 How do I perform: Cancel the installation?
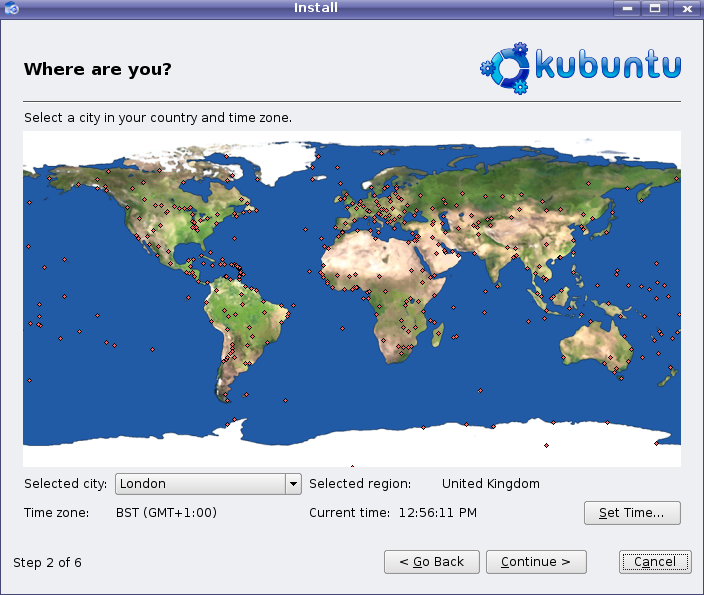(x=655, y=562)
